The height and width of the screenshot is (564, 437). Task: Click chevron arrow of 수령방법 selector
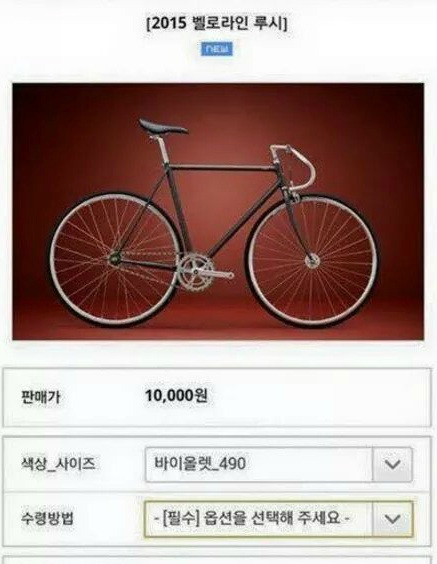pos(392,519)
